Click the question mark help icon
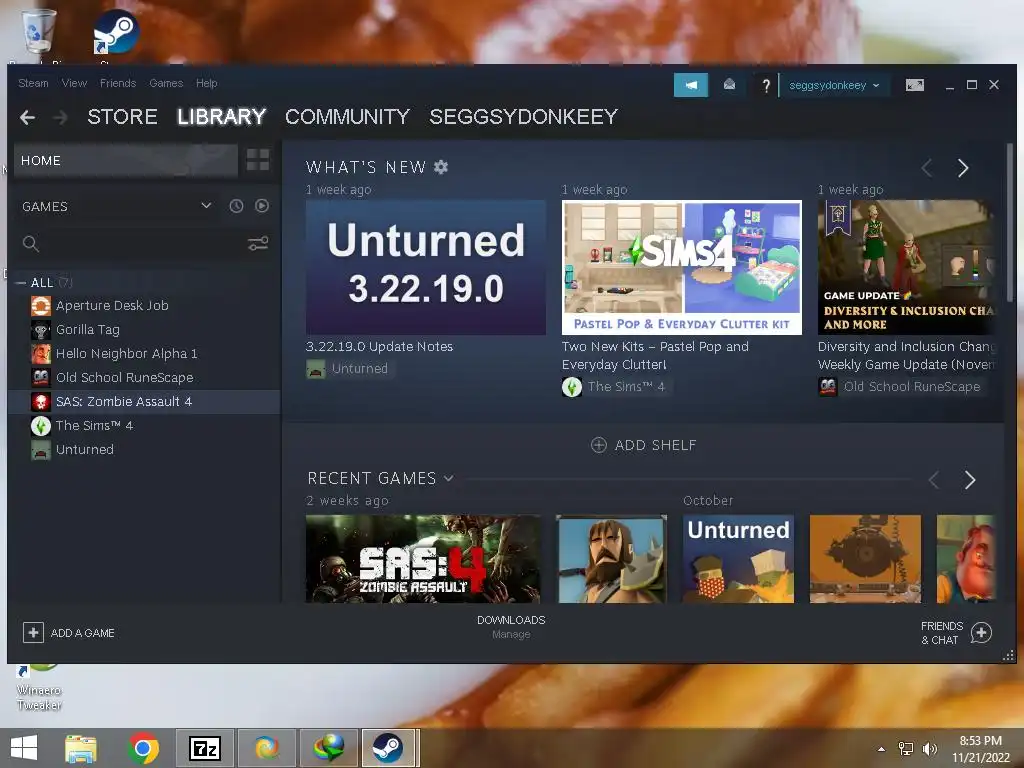Image resolution: width=1024 pixels, height=768 pixels. [766, 85]
